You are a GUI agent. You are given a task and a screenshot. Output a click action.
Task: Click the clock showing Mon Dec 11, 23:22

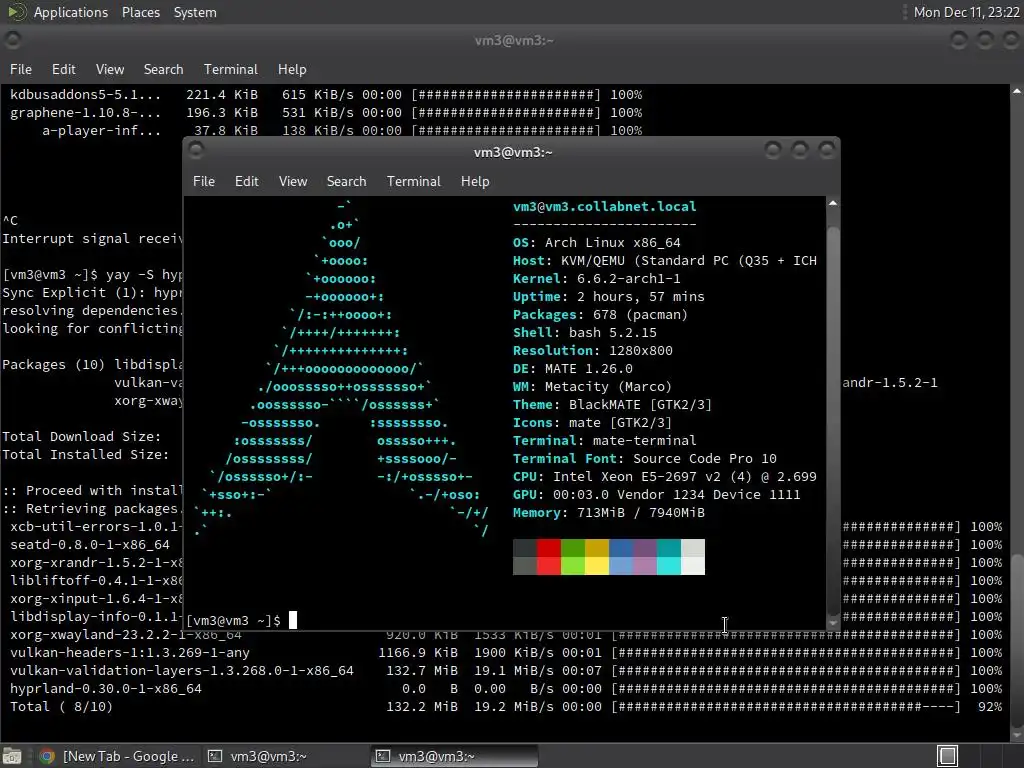coord(966,12)
